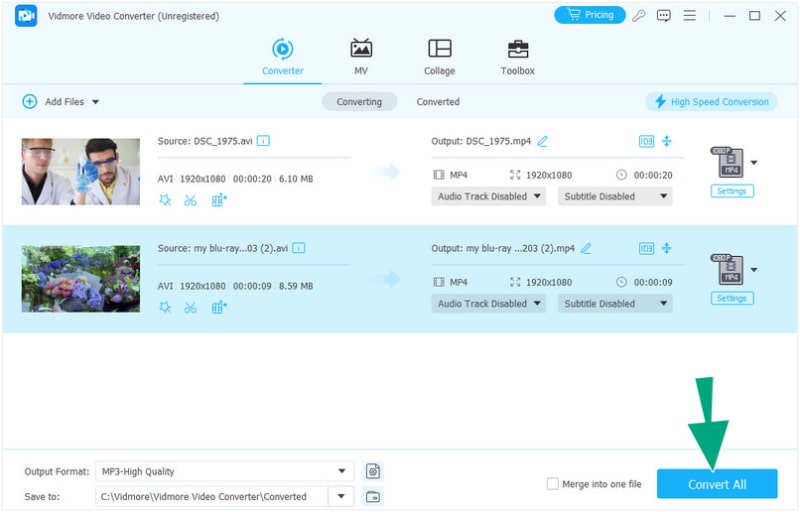Open Subtitle Disabled dropdown for blu-ray file
The image size is (800, 512).
click(615, 304)
